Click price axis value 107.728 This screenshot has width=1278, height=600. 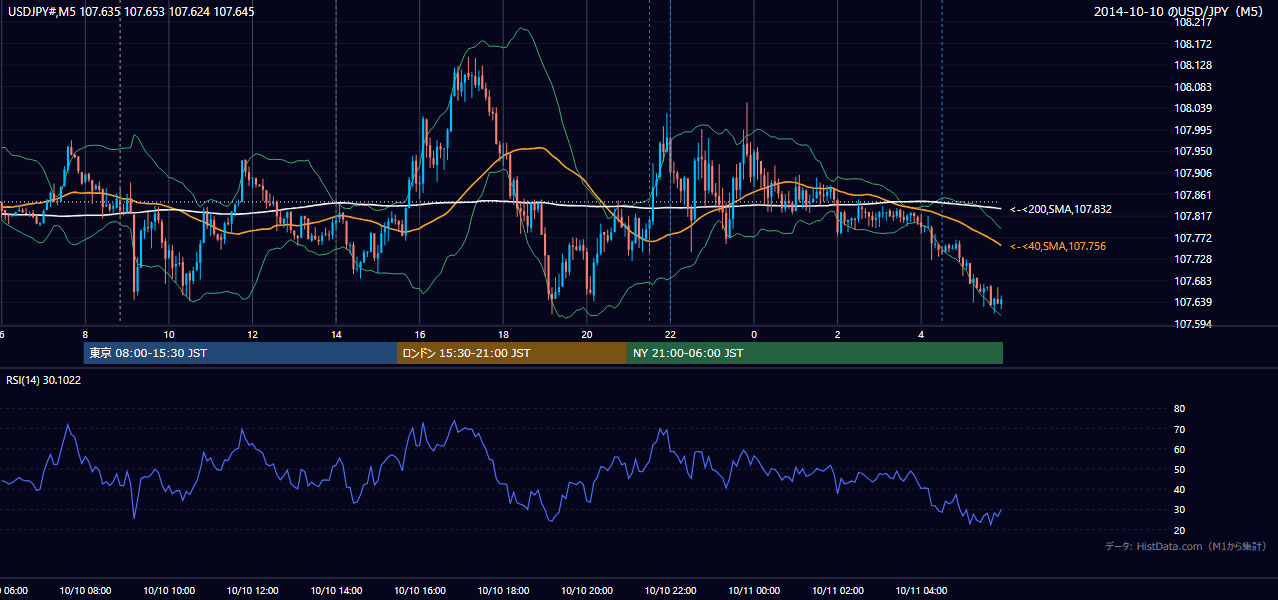(1193, 259)
